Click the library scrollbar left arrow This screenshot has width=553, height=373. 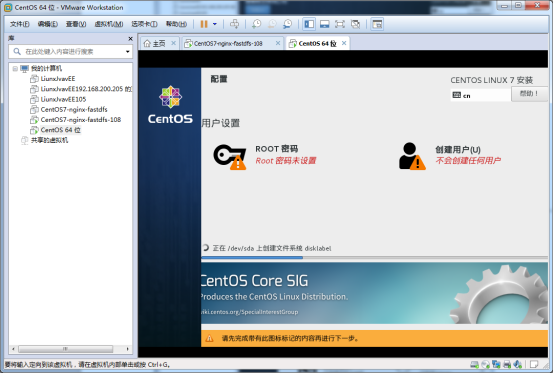click(13, 349)
